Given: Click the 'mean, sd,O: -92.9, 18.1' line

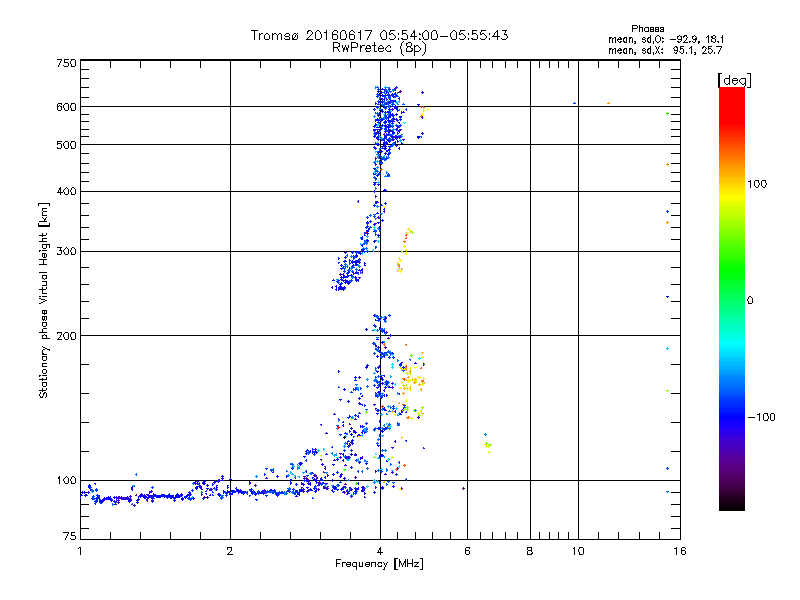Looking at the screenshot, I should [666, 39].
